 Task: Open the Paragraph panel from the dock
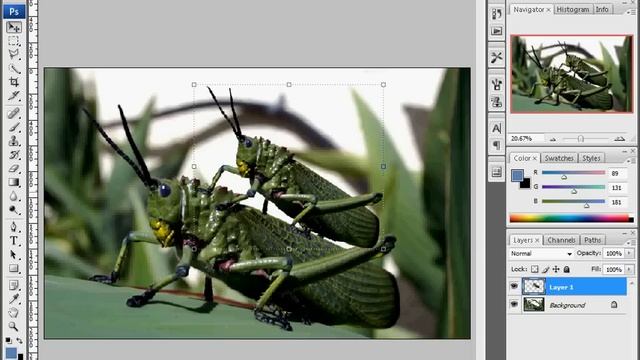[496, 145]
